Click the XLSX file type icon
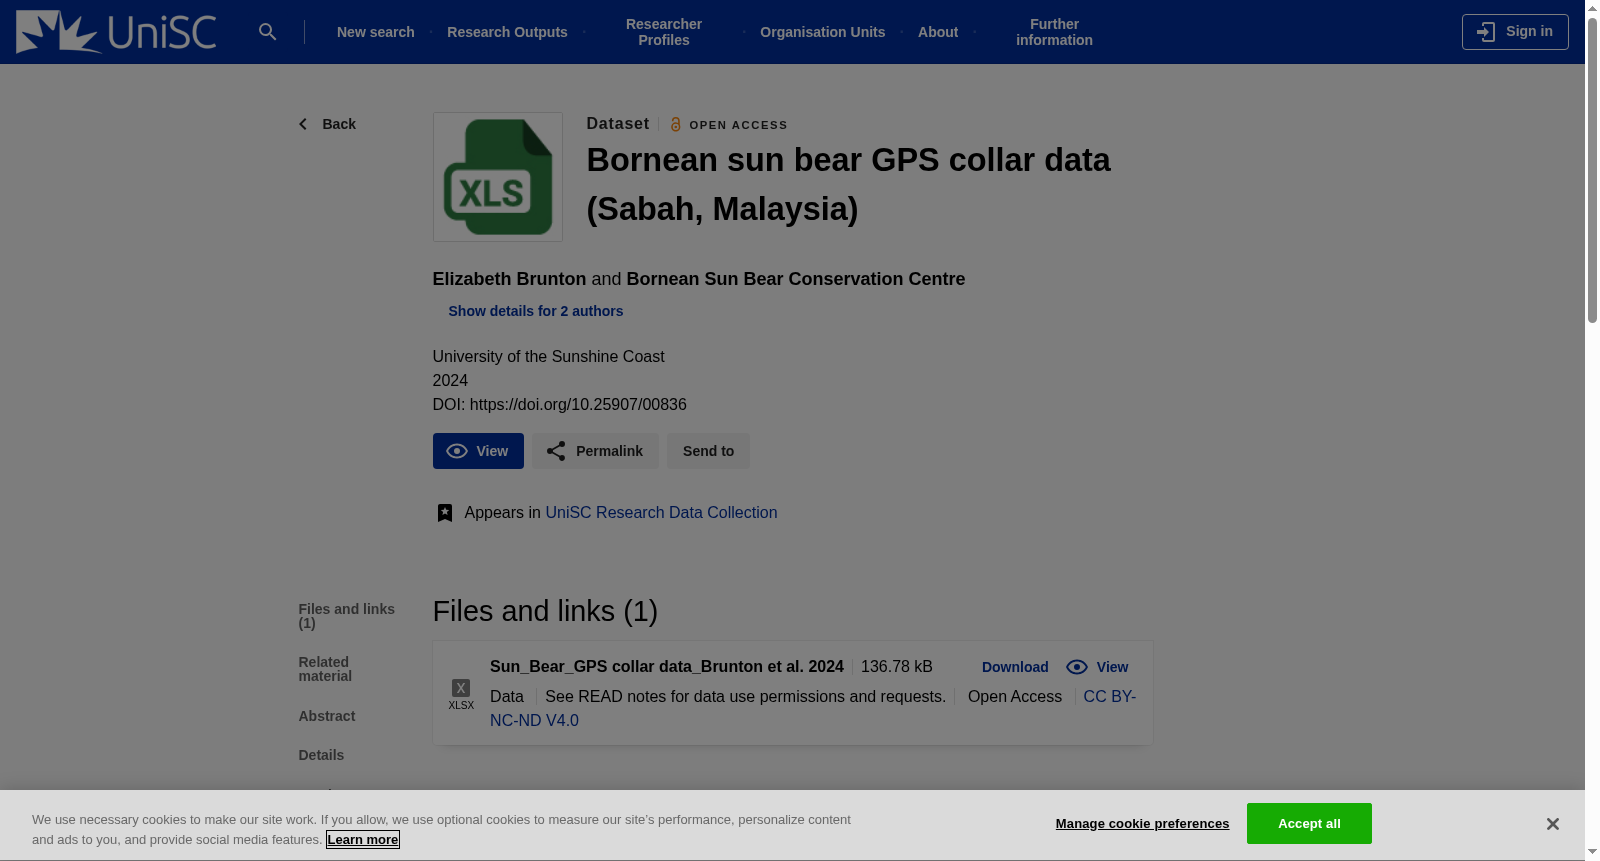This screenshot has width=1600, height=861. (461, 693)
